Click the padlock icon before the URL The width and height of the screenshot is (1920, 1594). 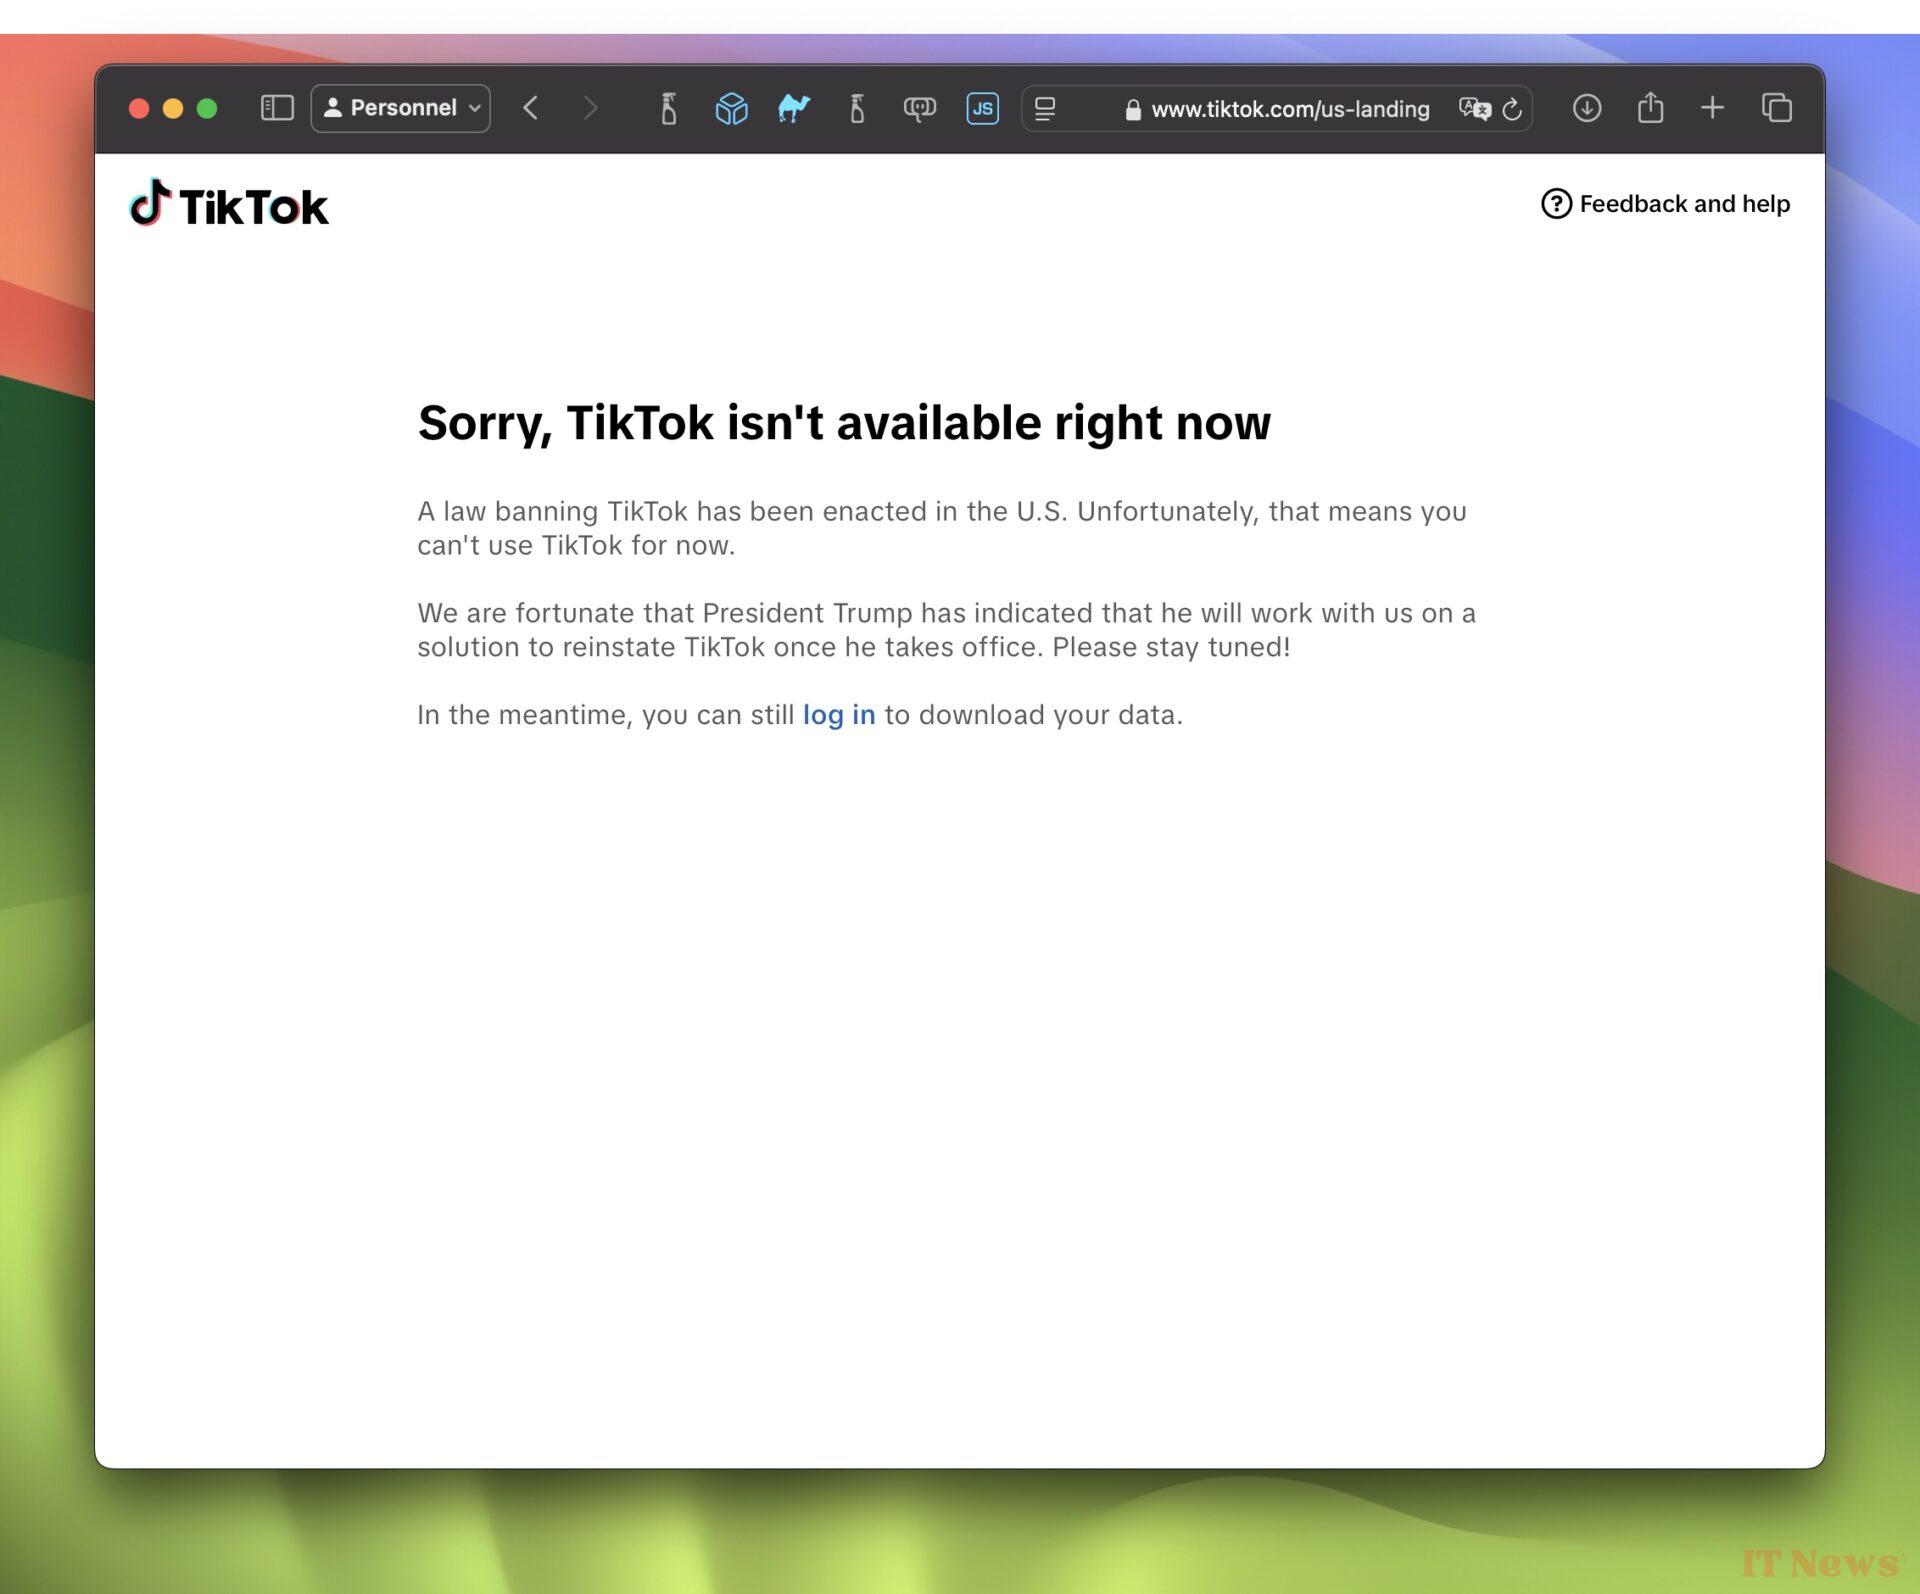(x=1131, y=110)
